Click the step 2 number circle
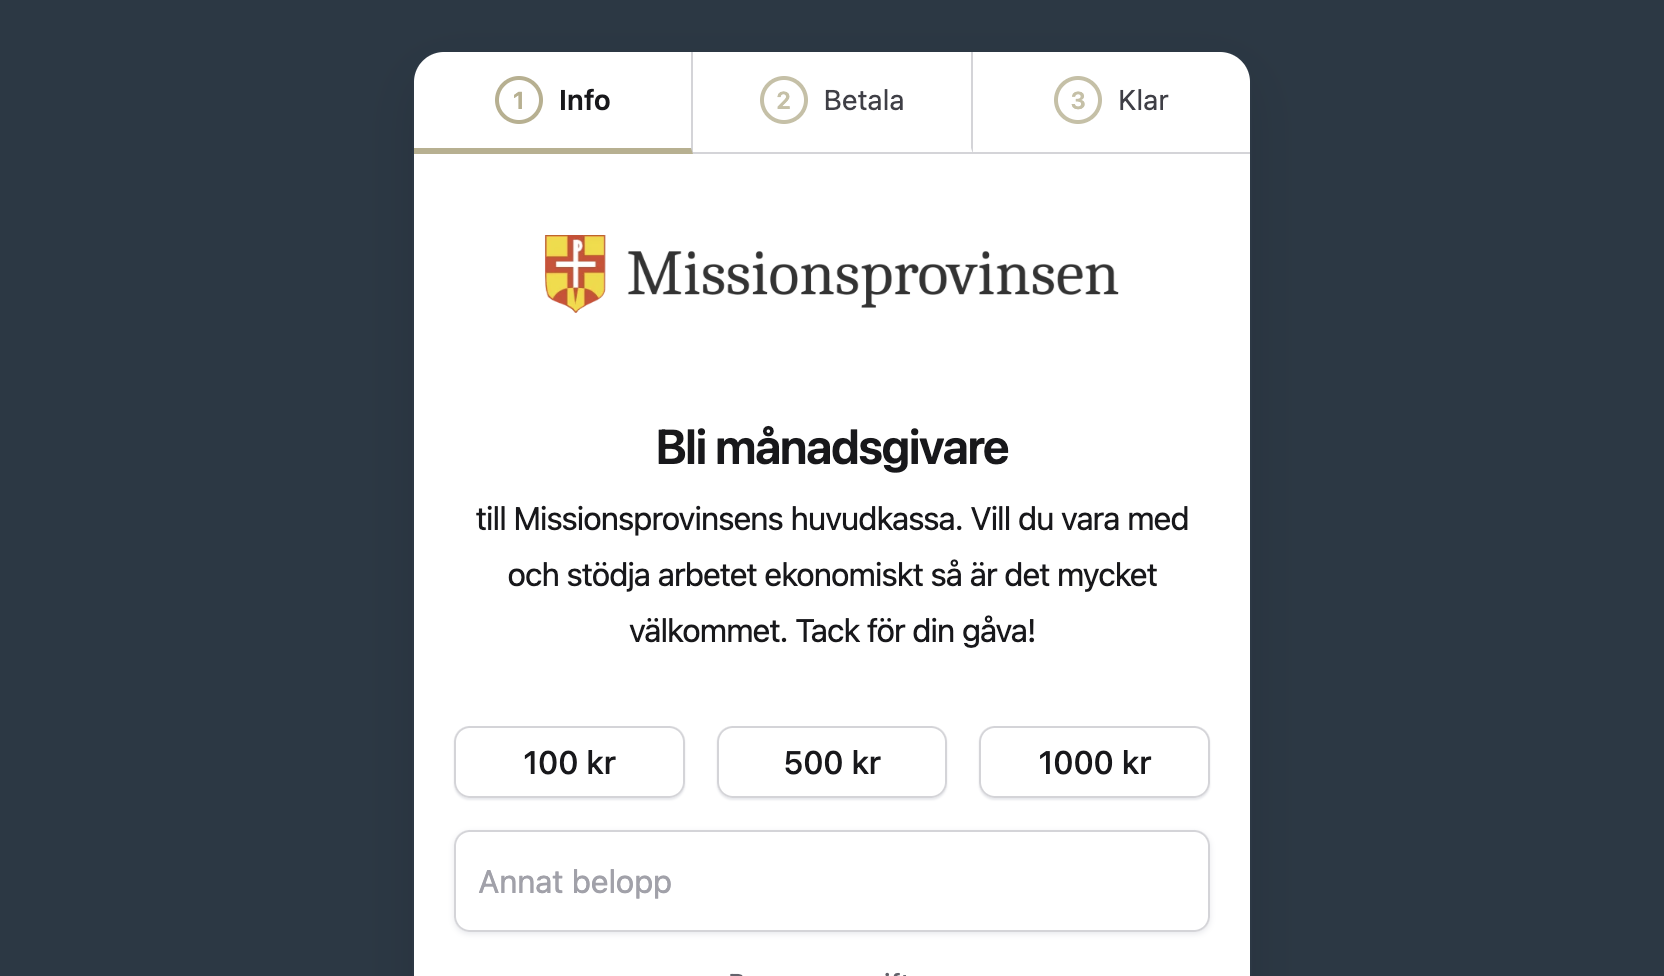Viewport: 1664px width, 976px height. click(783, 100)
